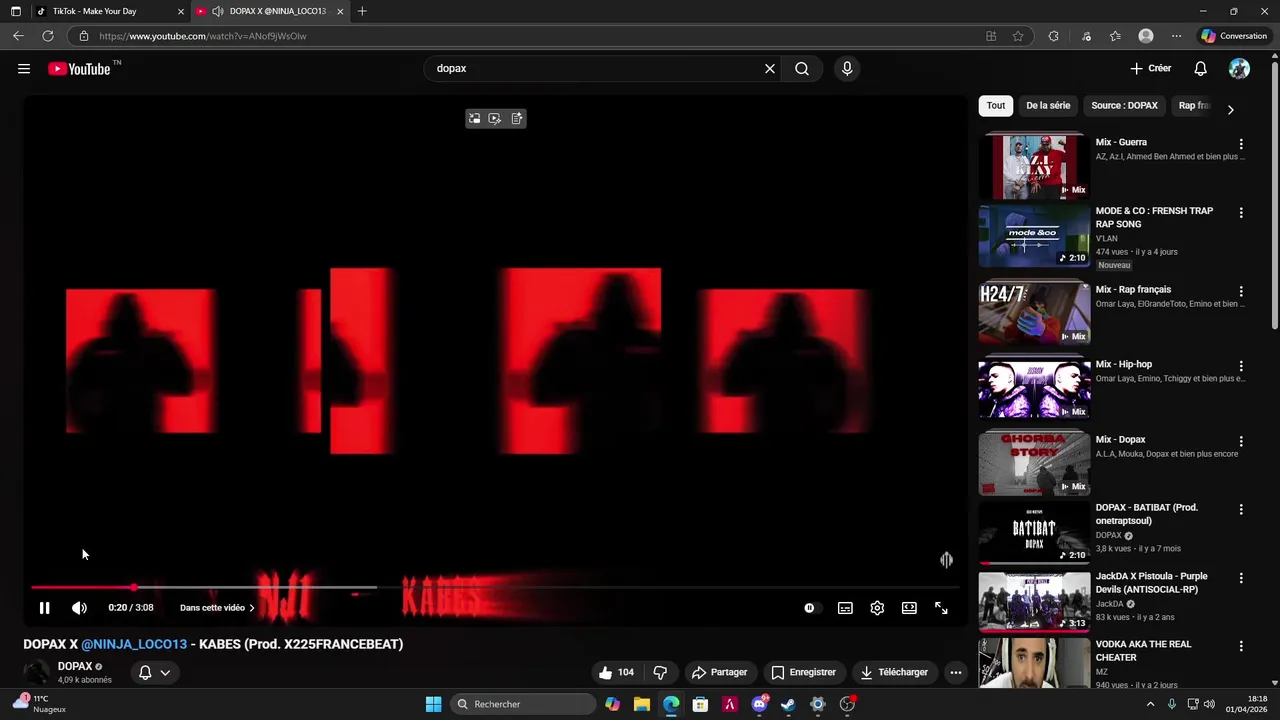Open options for Mix - Dopax
1280x720 pixels.
(1241, 442)
